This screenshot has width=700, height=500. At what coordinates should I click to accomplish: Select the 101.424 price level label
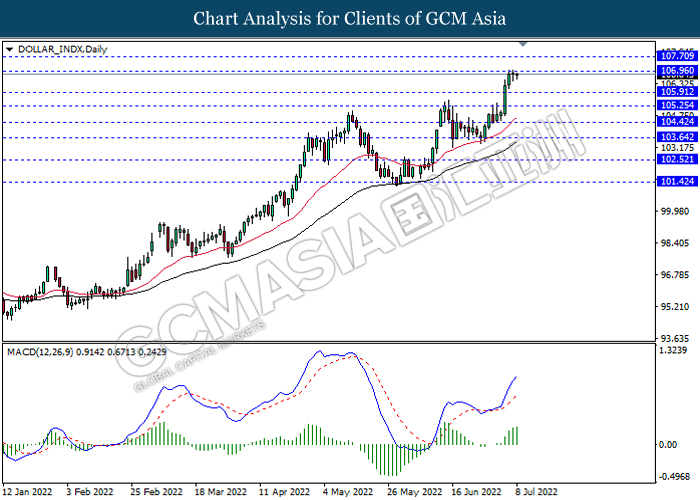tap(677, 181)
